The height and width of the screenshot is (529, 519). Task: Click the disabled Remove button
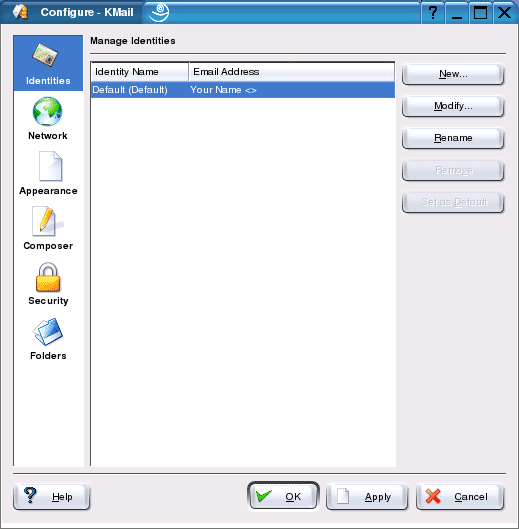point(453,170)
